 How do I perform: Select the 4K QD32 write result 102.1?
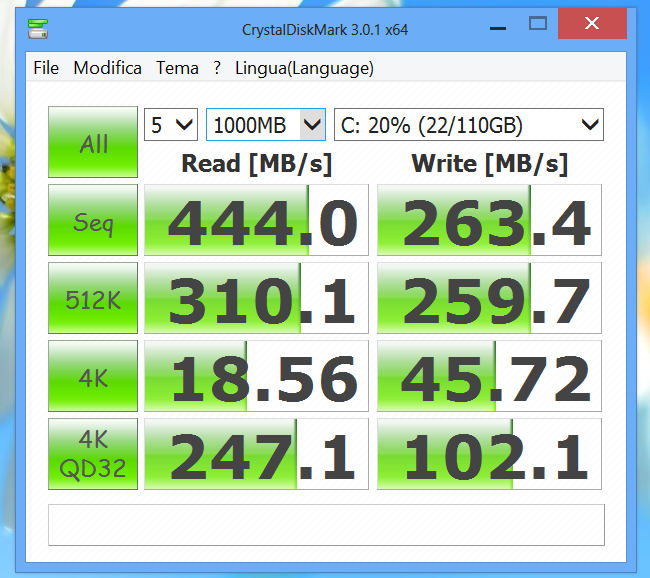[x=489, y=454]
